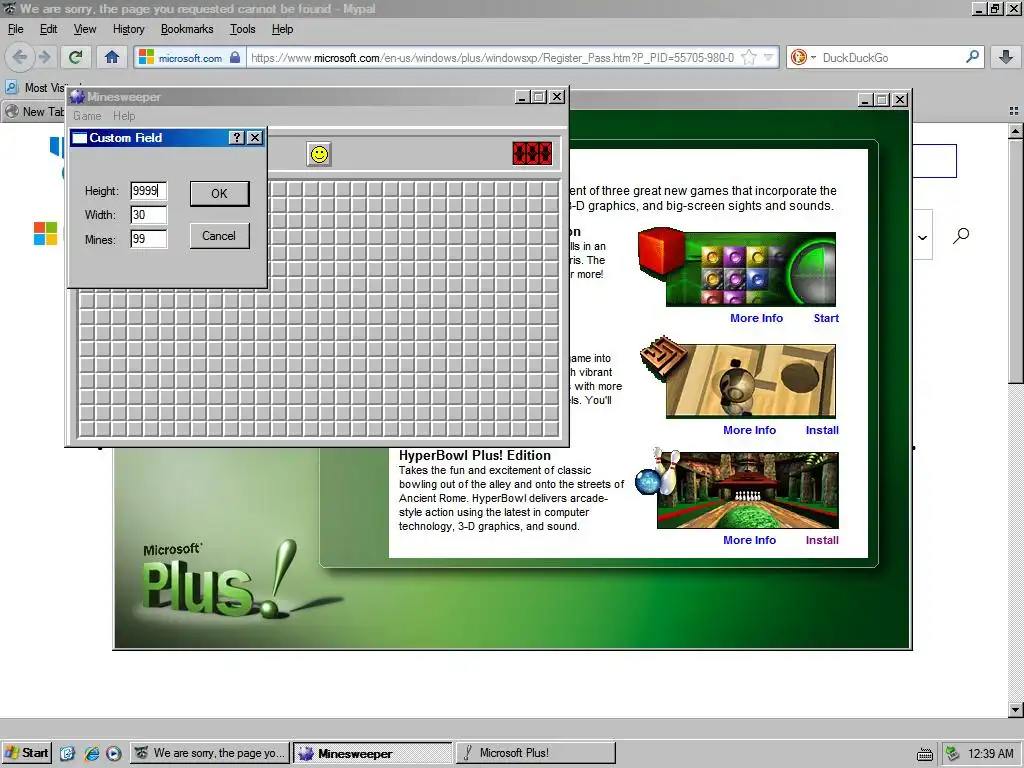The image size is (1024, 768).
Task: Click the Start link for the first game
Action: 826,318
